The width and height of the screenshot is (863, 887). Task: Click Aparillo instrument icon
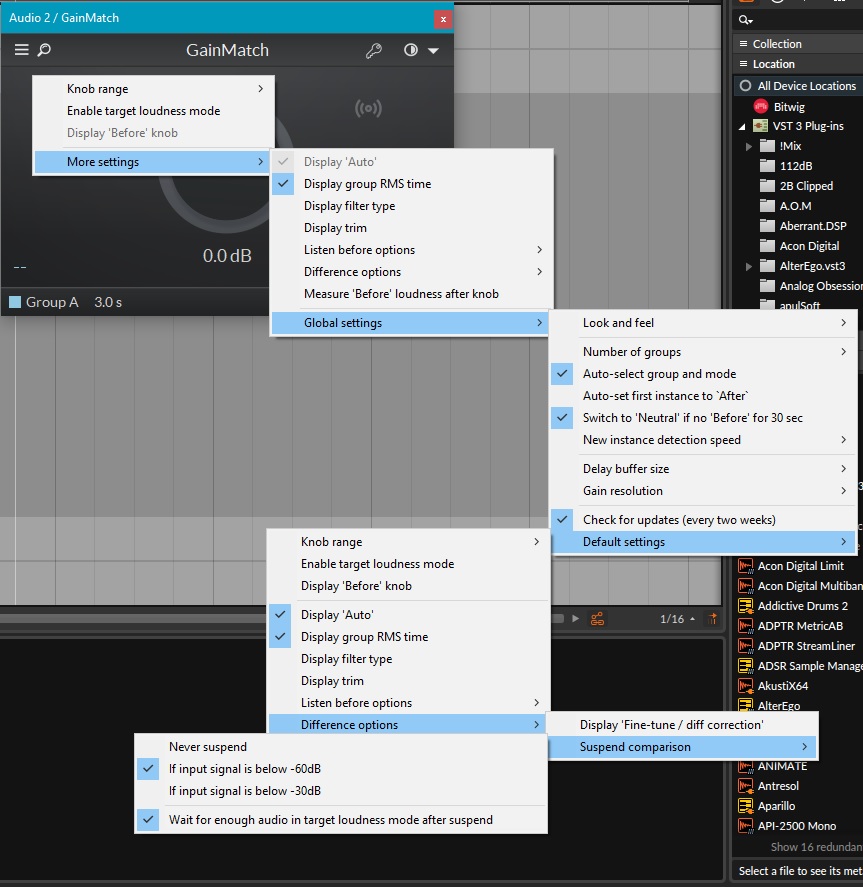point(745,806)
